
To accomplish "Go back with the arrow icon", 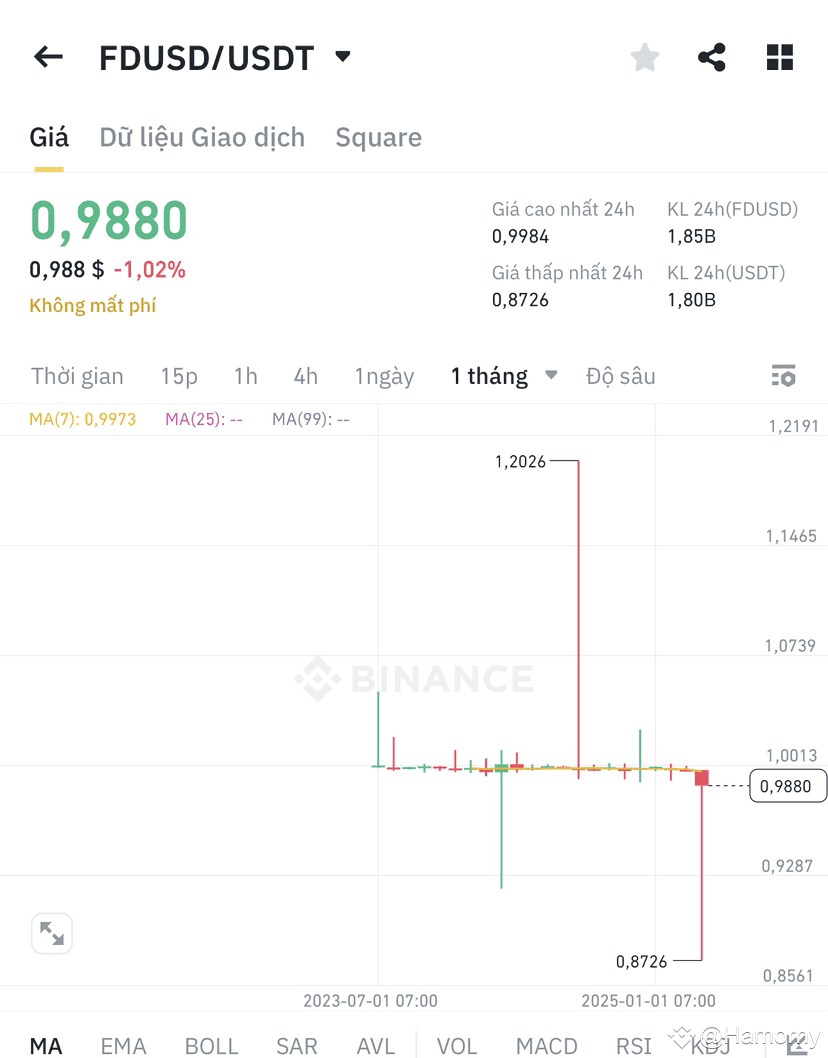I will (48, 57).
